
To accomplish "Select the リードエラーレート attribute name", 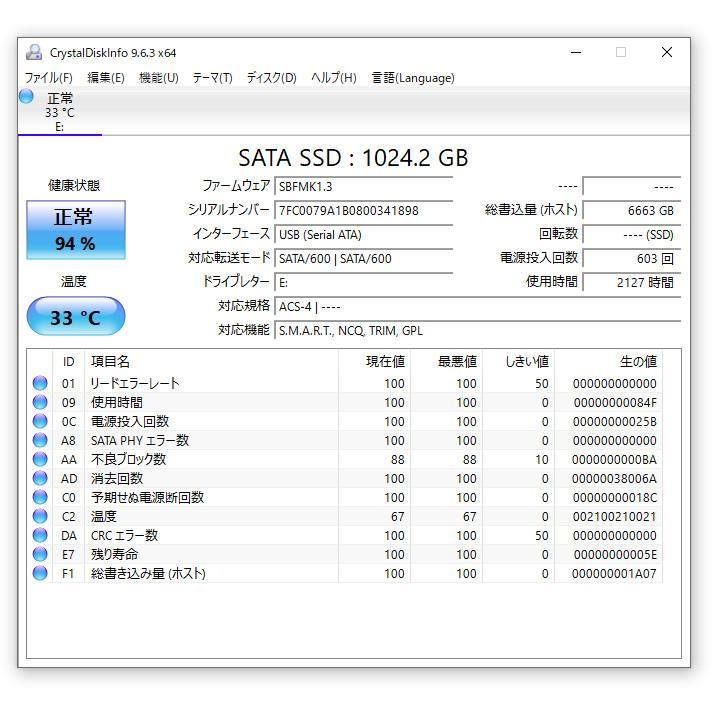I will pos(135,383).
